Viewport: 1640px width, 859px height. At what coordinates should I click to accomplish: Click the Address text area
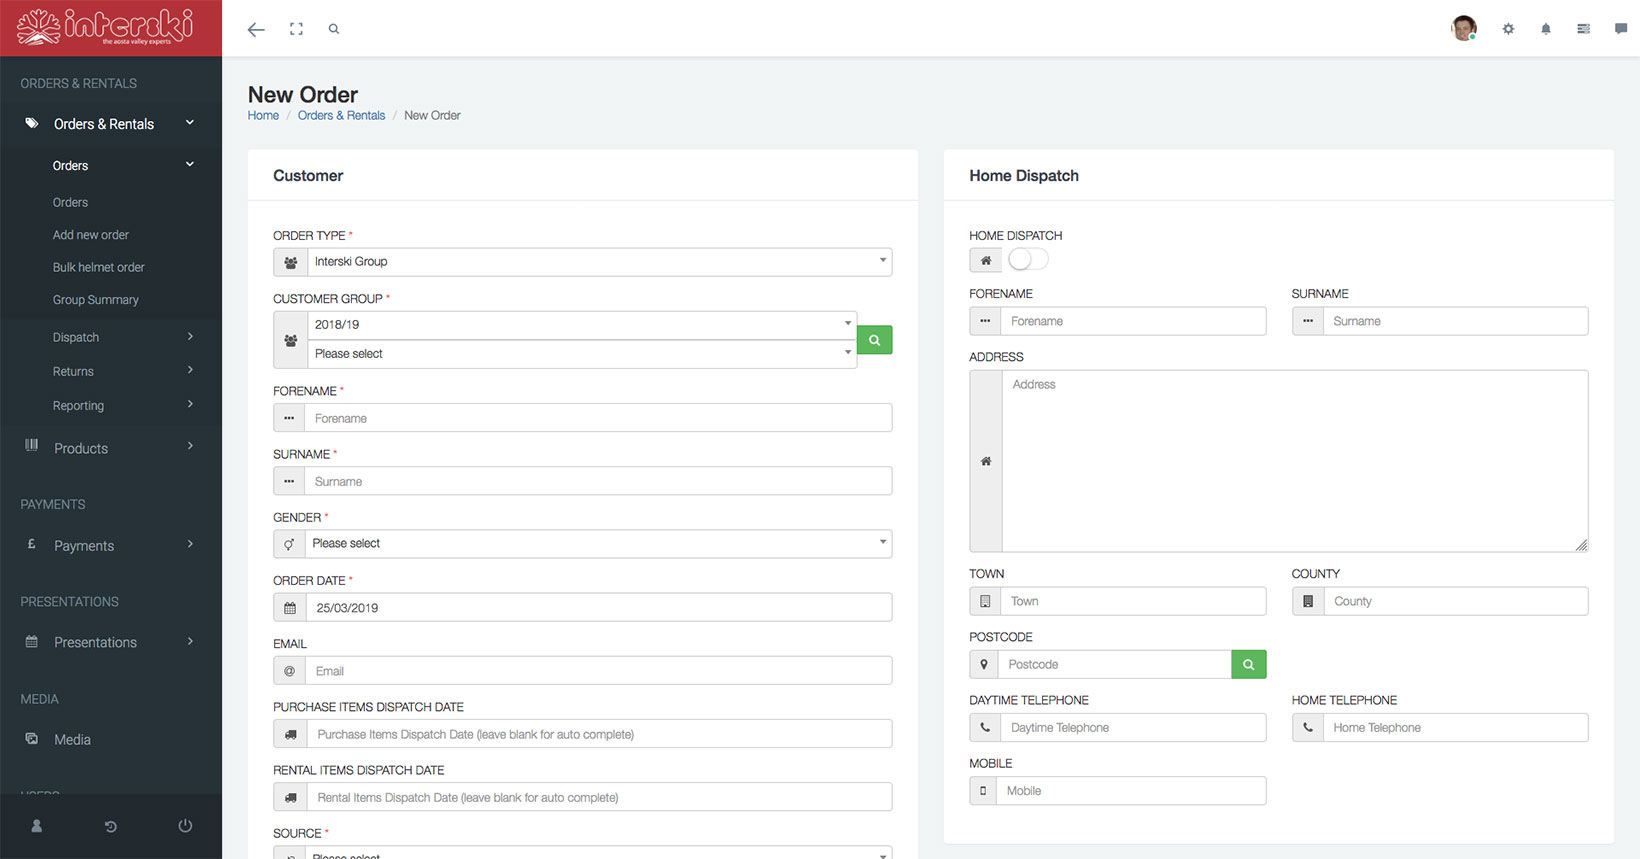coord(1295,461)
